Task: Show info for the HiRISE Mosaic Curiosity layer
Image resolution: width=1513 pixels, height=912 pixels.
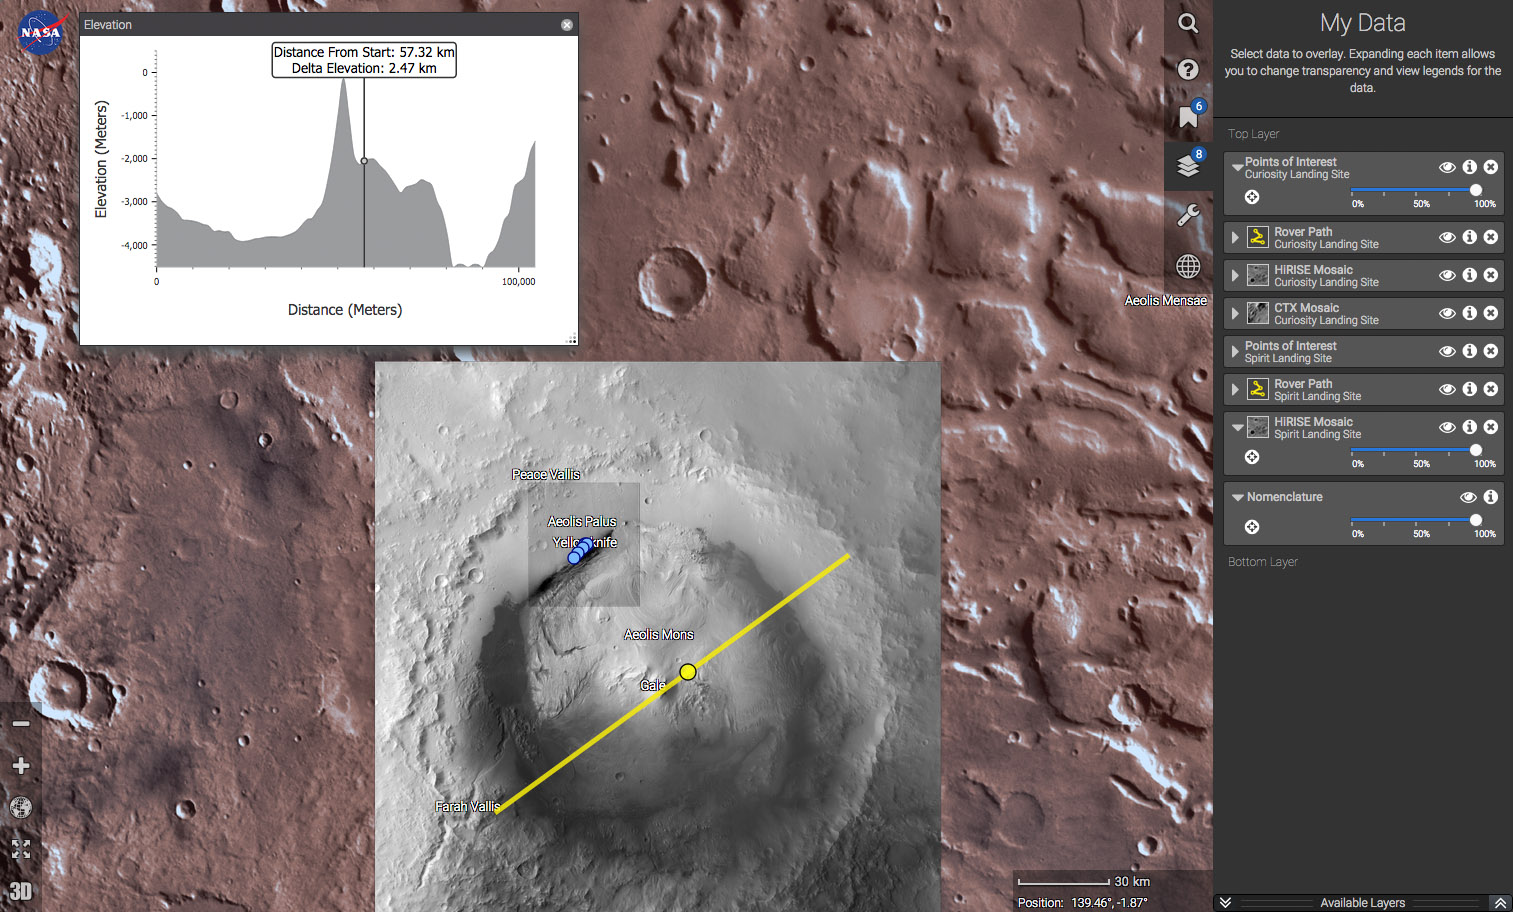Action: 1469,275
